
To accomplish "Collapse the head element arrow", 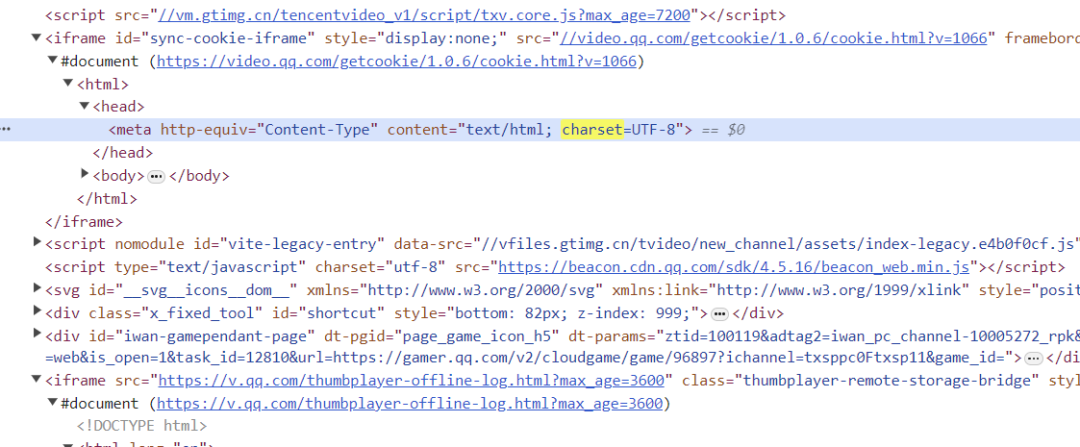I will pos(84,106).
